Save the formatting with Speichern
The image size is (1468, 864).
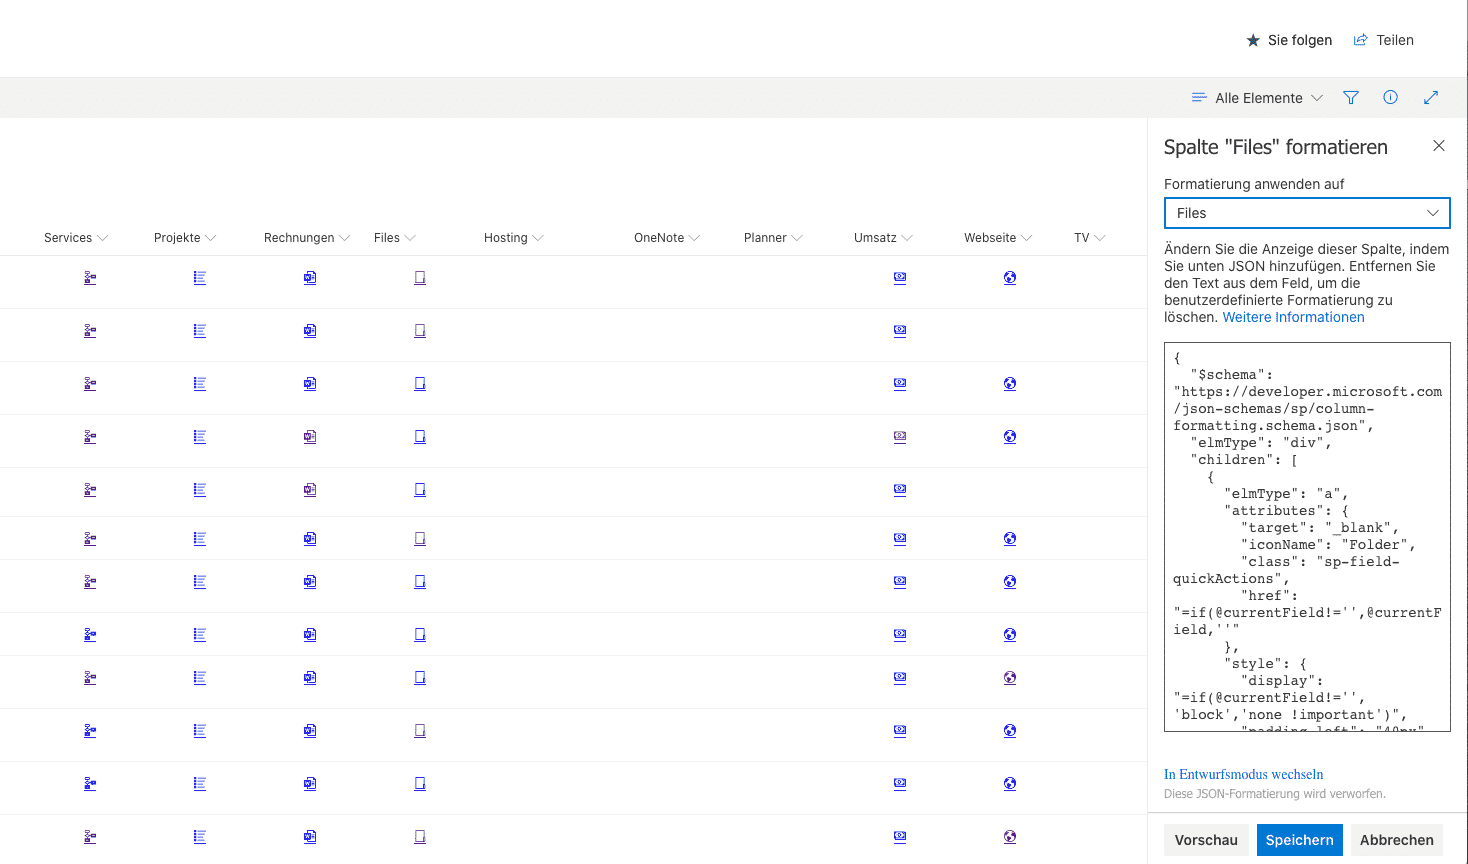pos(1299,840)
